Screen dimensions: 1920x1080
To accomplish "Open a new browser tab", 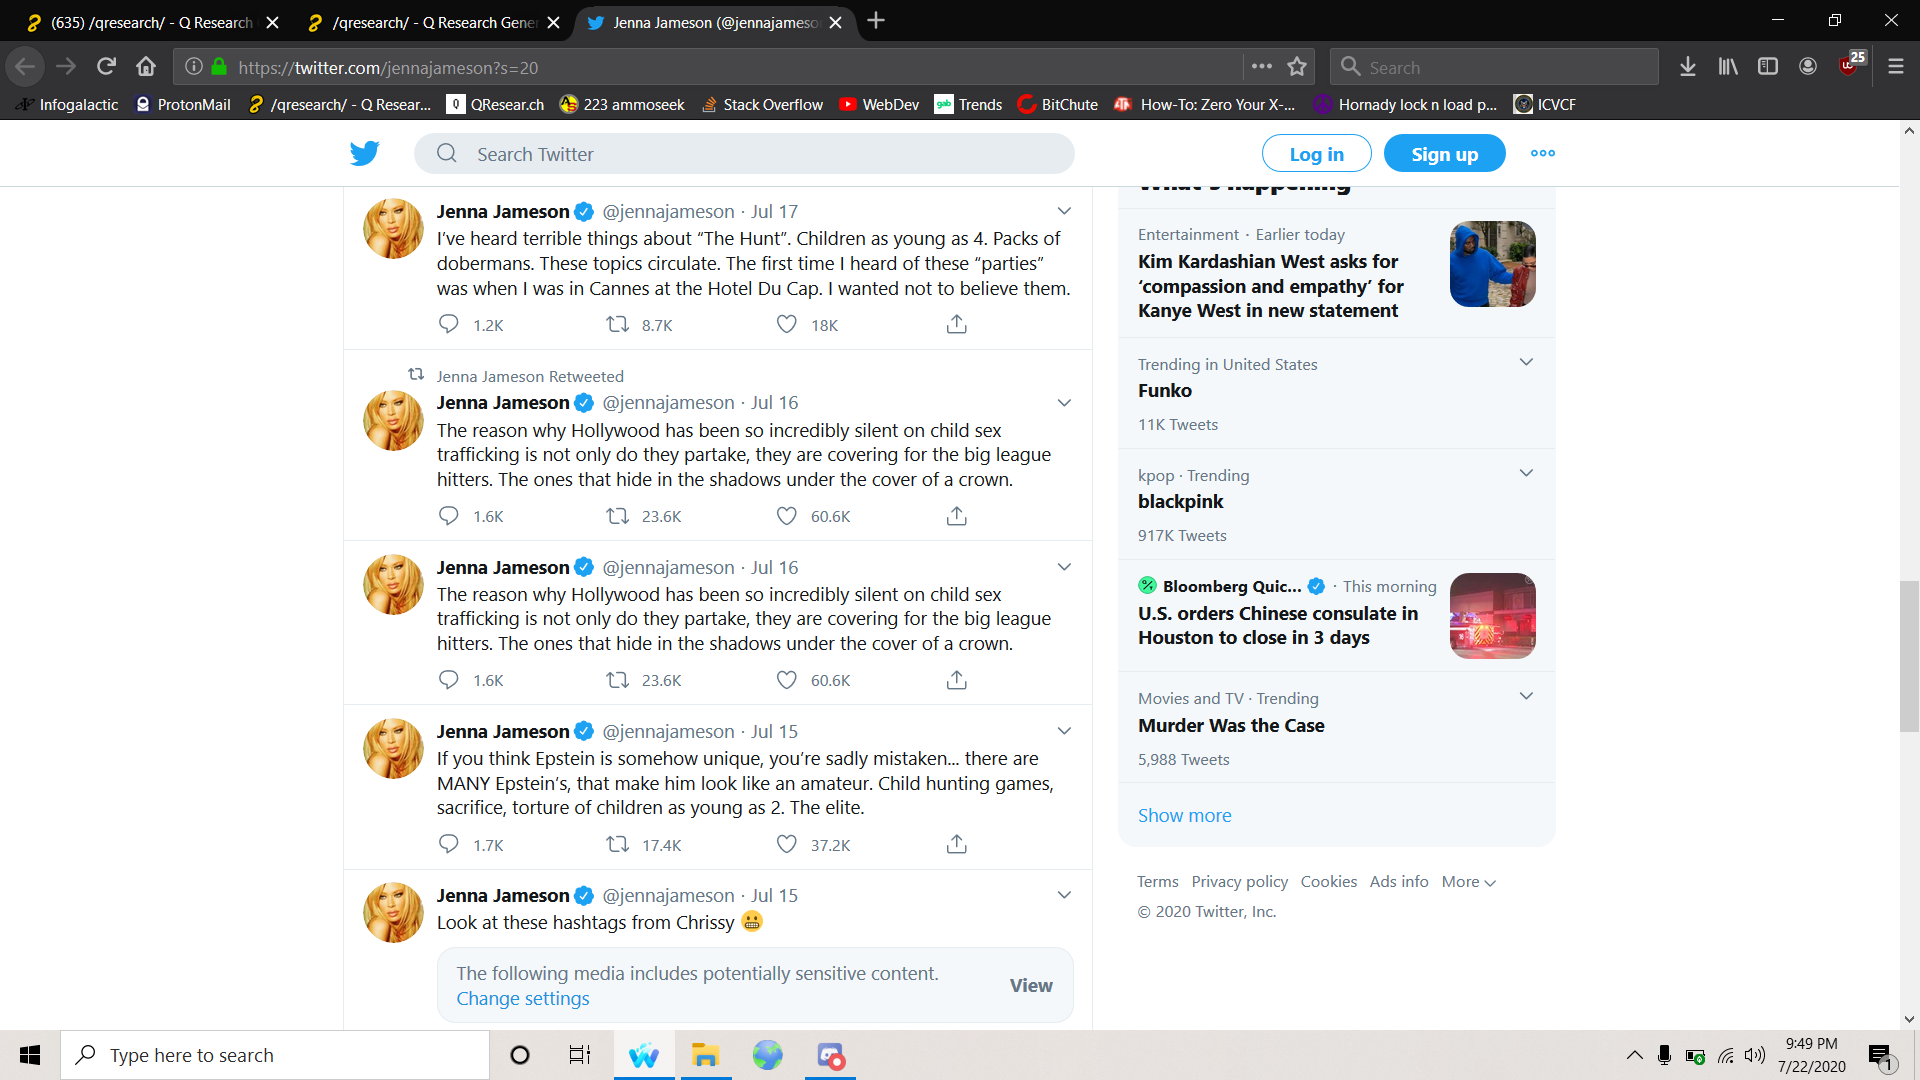I will (x=876, y=21).
